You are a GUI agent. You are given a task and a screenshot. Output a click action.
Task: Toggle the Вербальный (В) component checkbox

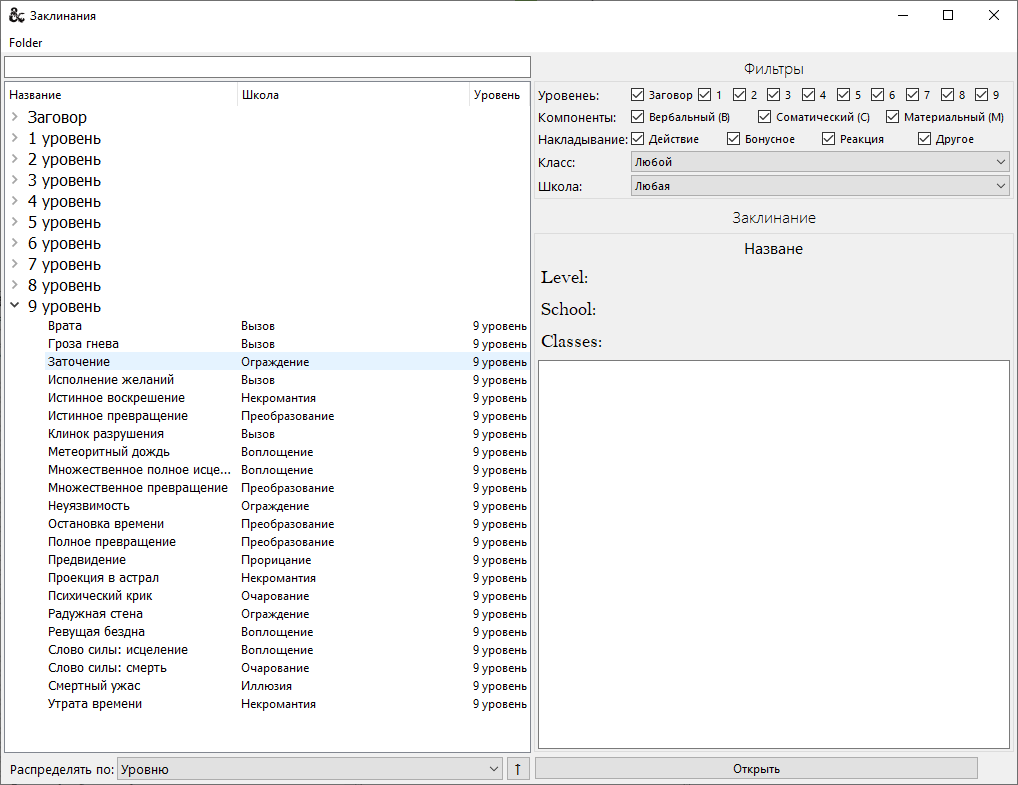click(x=638, y=117)
